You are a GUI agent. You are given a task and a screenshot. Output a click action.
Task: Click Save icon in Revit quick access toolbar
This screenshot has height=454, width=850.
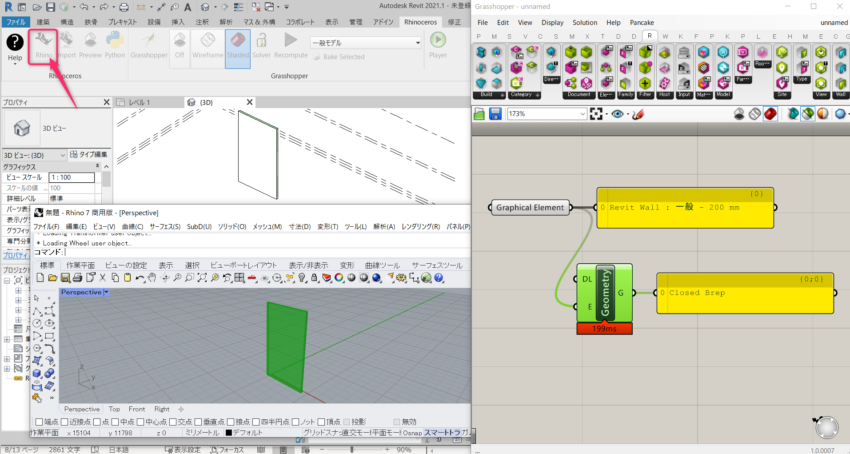coord(50,7)
